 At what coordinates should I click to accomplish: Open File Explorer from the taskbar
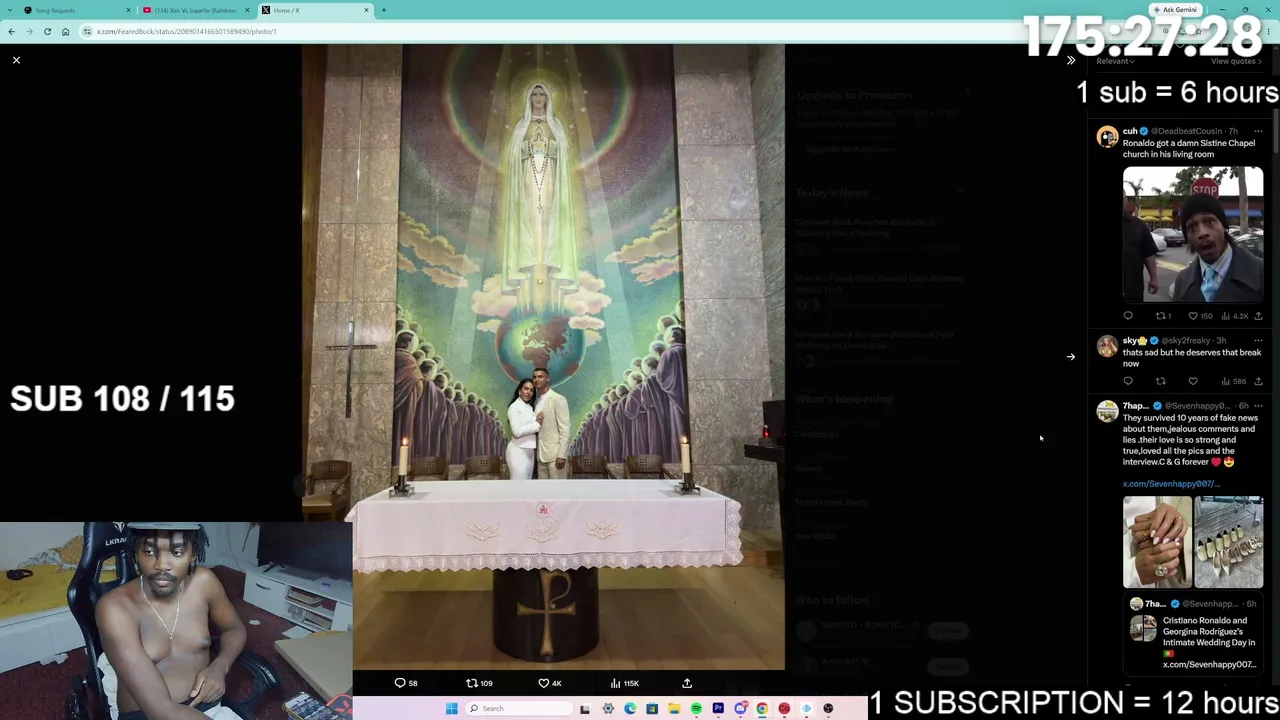[674, 708]
